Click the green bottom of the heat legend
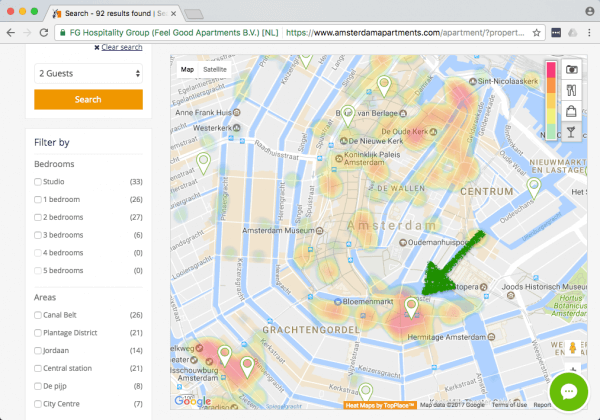Image resolution: width=600 pixels, height=420 pixels. pos(551,131)
